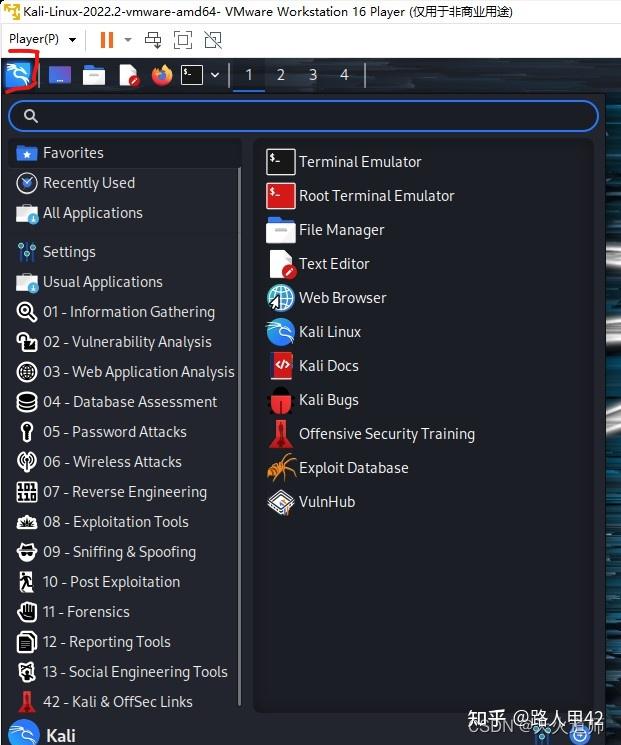The image size is (621, 745).
Task: Open 02 - Vulnerability Analysis category
Action: pyautogui.click(x=124, y=342)
